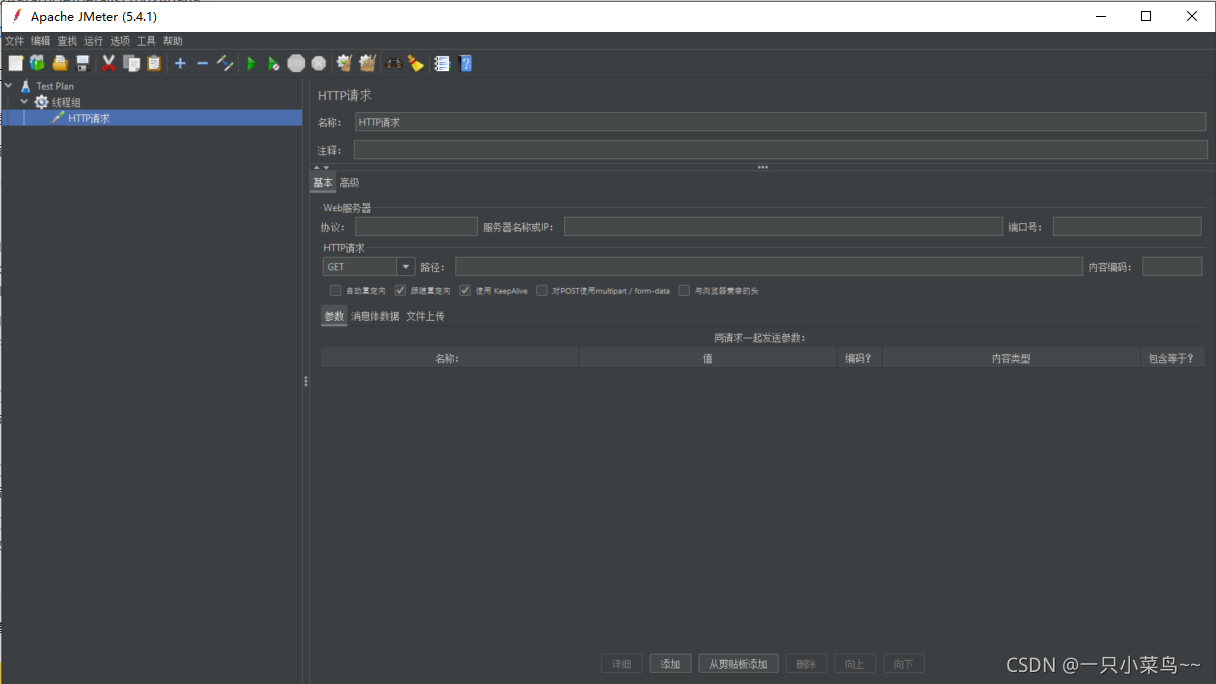The image size is (1216, 684).
Task: Click the 服务器名称或IP input field
Action: tap(783, 227)
